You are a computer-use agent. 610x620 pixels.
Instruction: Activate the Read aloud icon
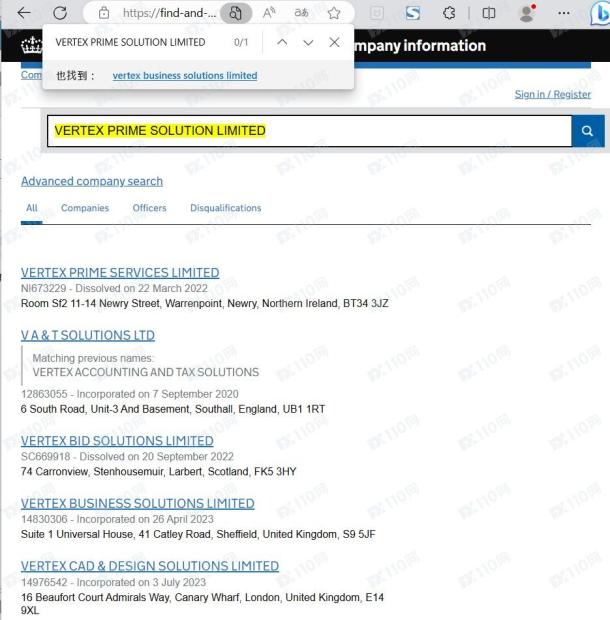point(269,13)
